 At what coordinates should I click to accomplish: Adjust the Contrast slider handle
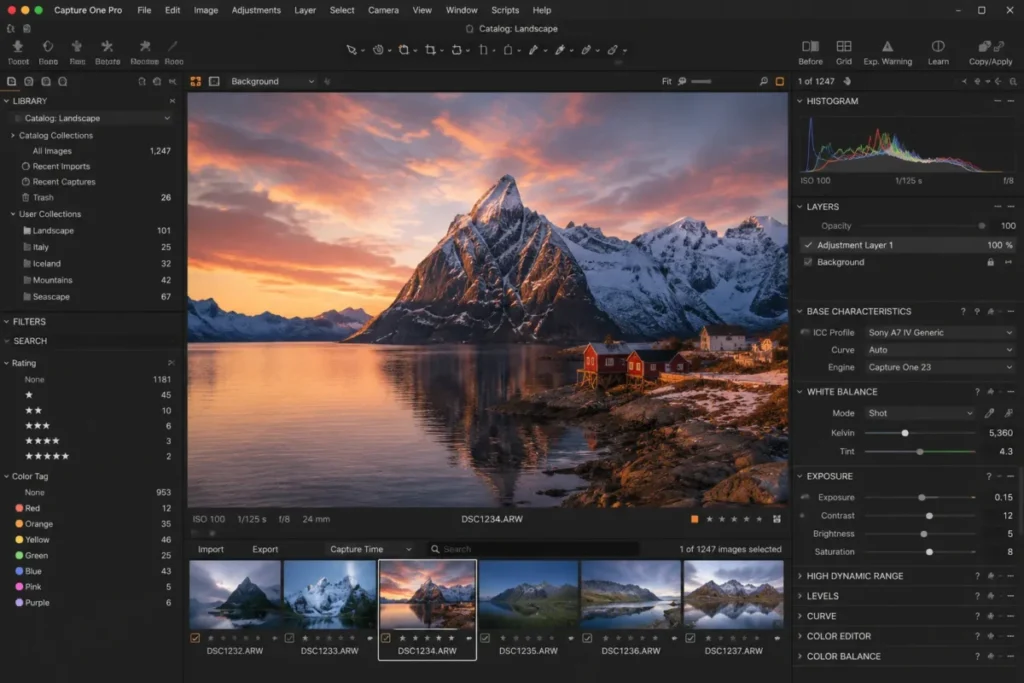pyautogui.click(x=929, y=516)
